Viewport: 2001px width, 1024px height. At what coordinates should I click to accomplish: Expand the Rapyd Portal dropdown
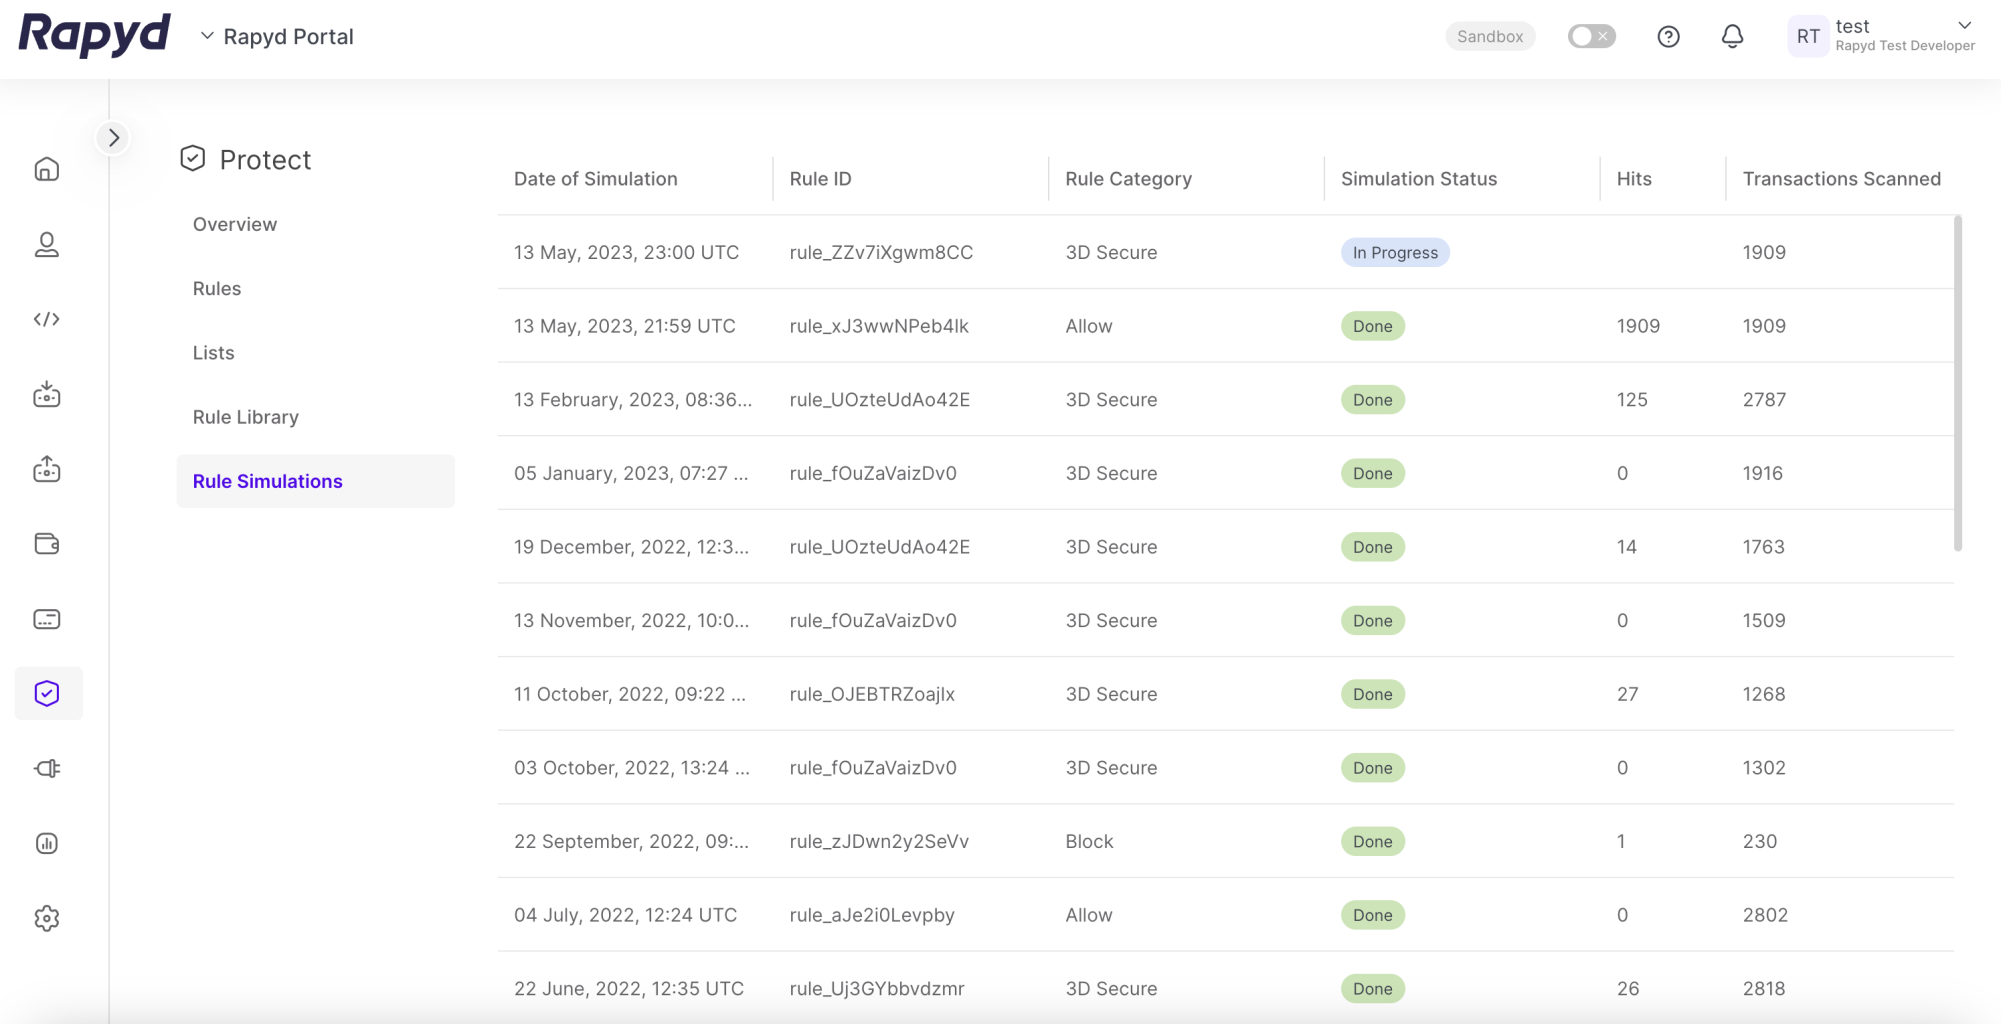pyautogui.click(x=277, y=37)
